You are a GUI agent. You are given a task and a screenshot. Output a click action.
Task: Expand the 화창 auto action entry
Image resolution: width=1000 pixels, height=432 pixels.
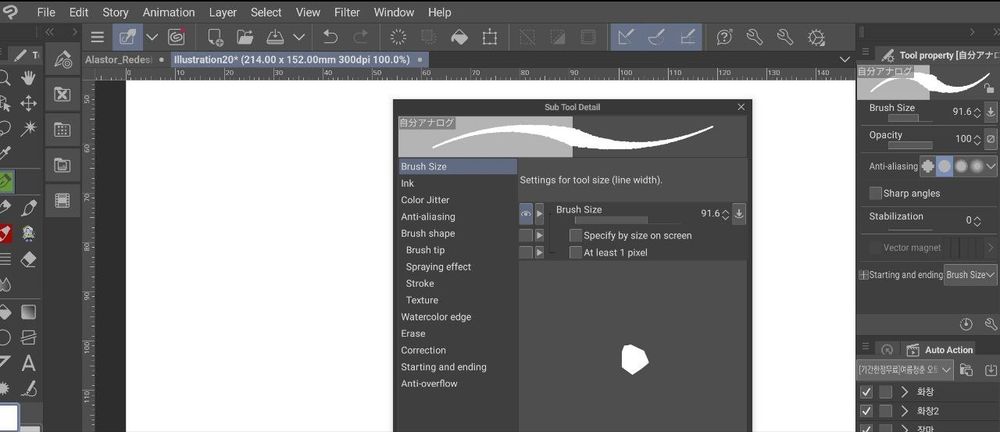click(904, 392)
